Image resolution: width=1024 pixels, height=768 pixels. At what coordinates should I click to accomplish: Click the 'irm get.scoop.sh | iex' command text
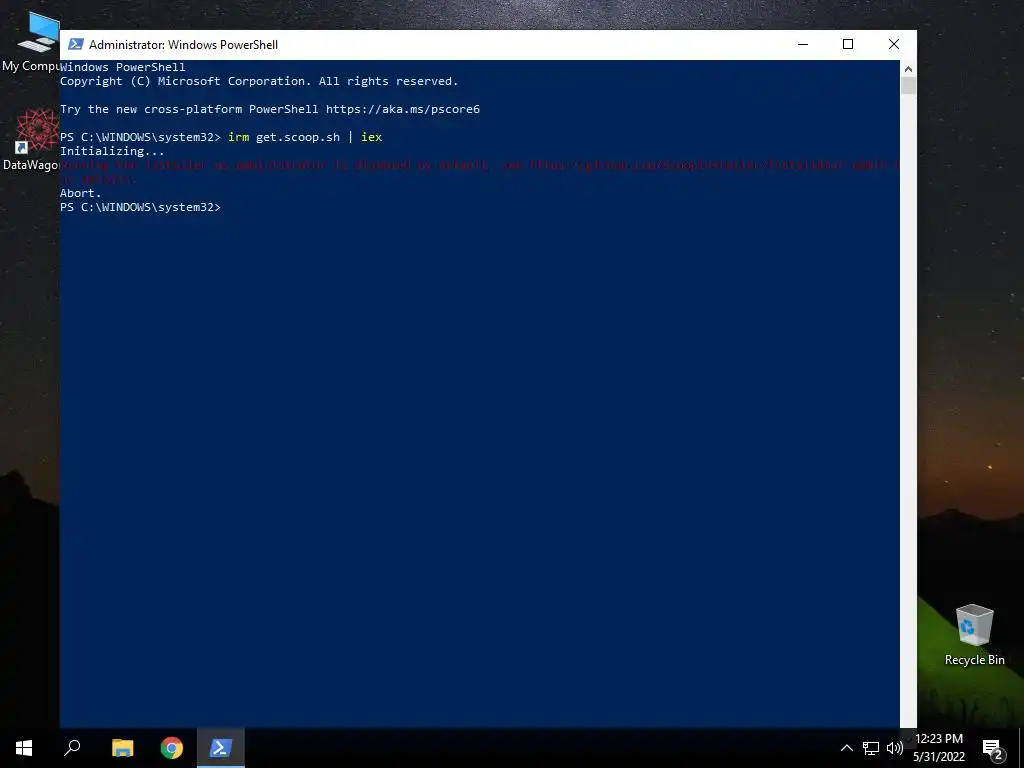coord(305,137)
